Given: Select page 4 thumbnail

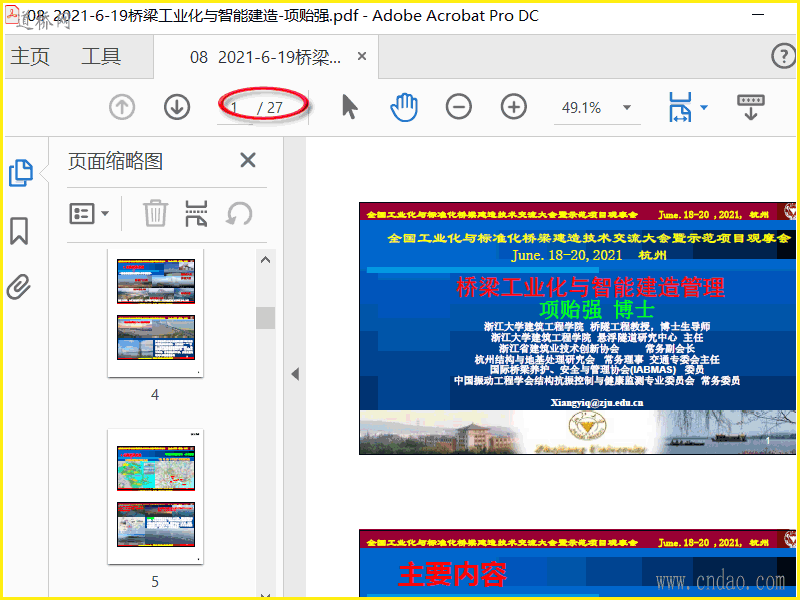Looking at the screenshot, I should click(156, 313).
